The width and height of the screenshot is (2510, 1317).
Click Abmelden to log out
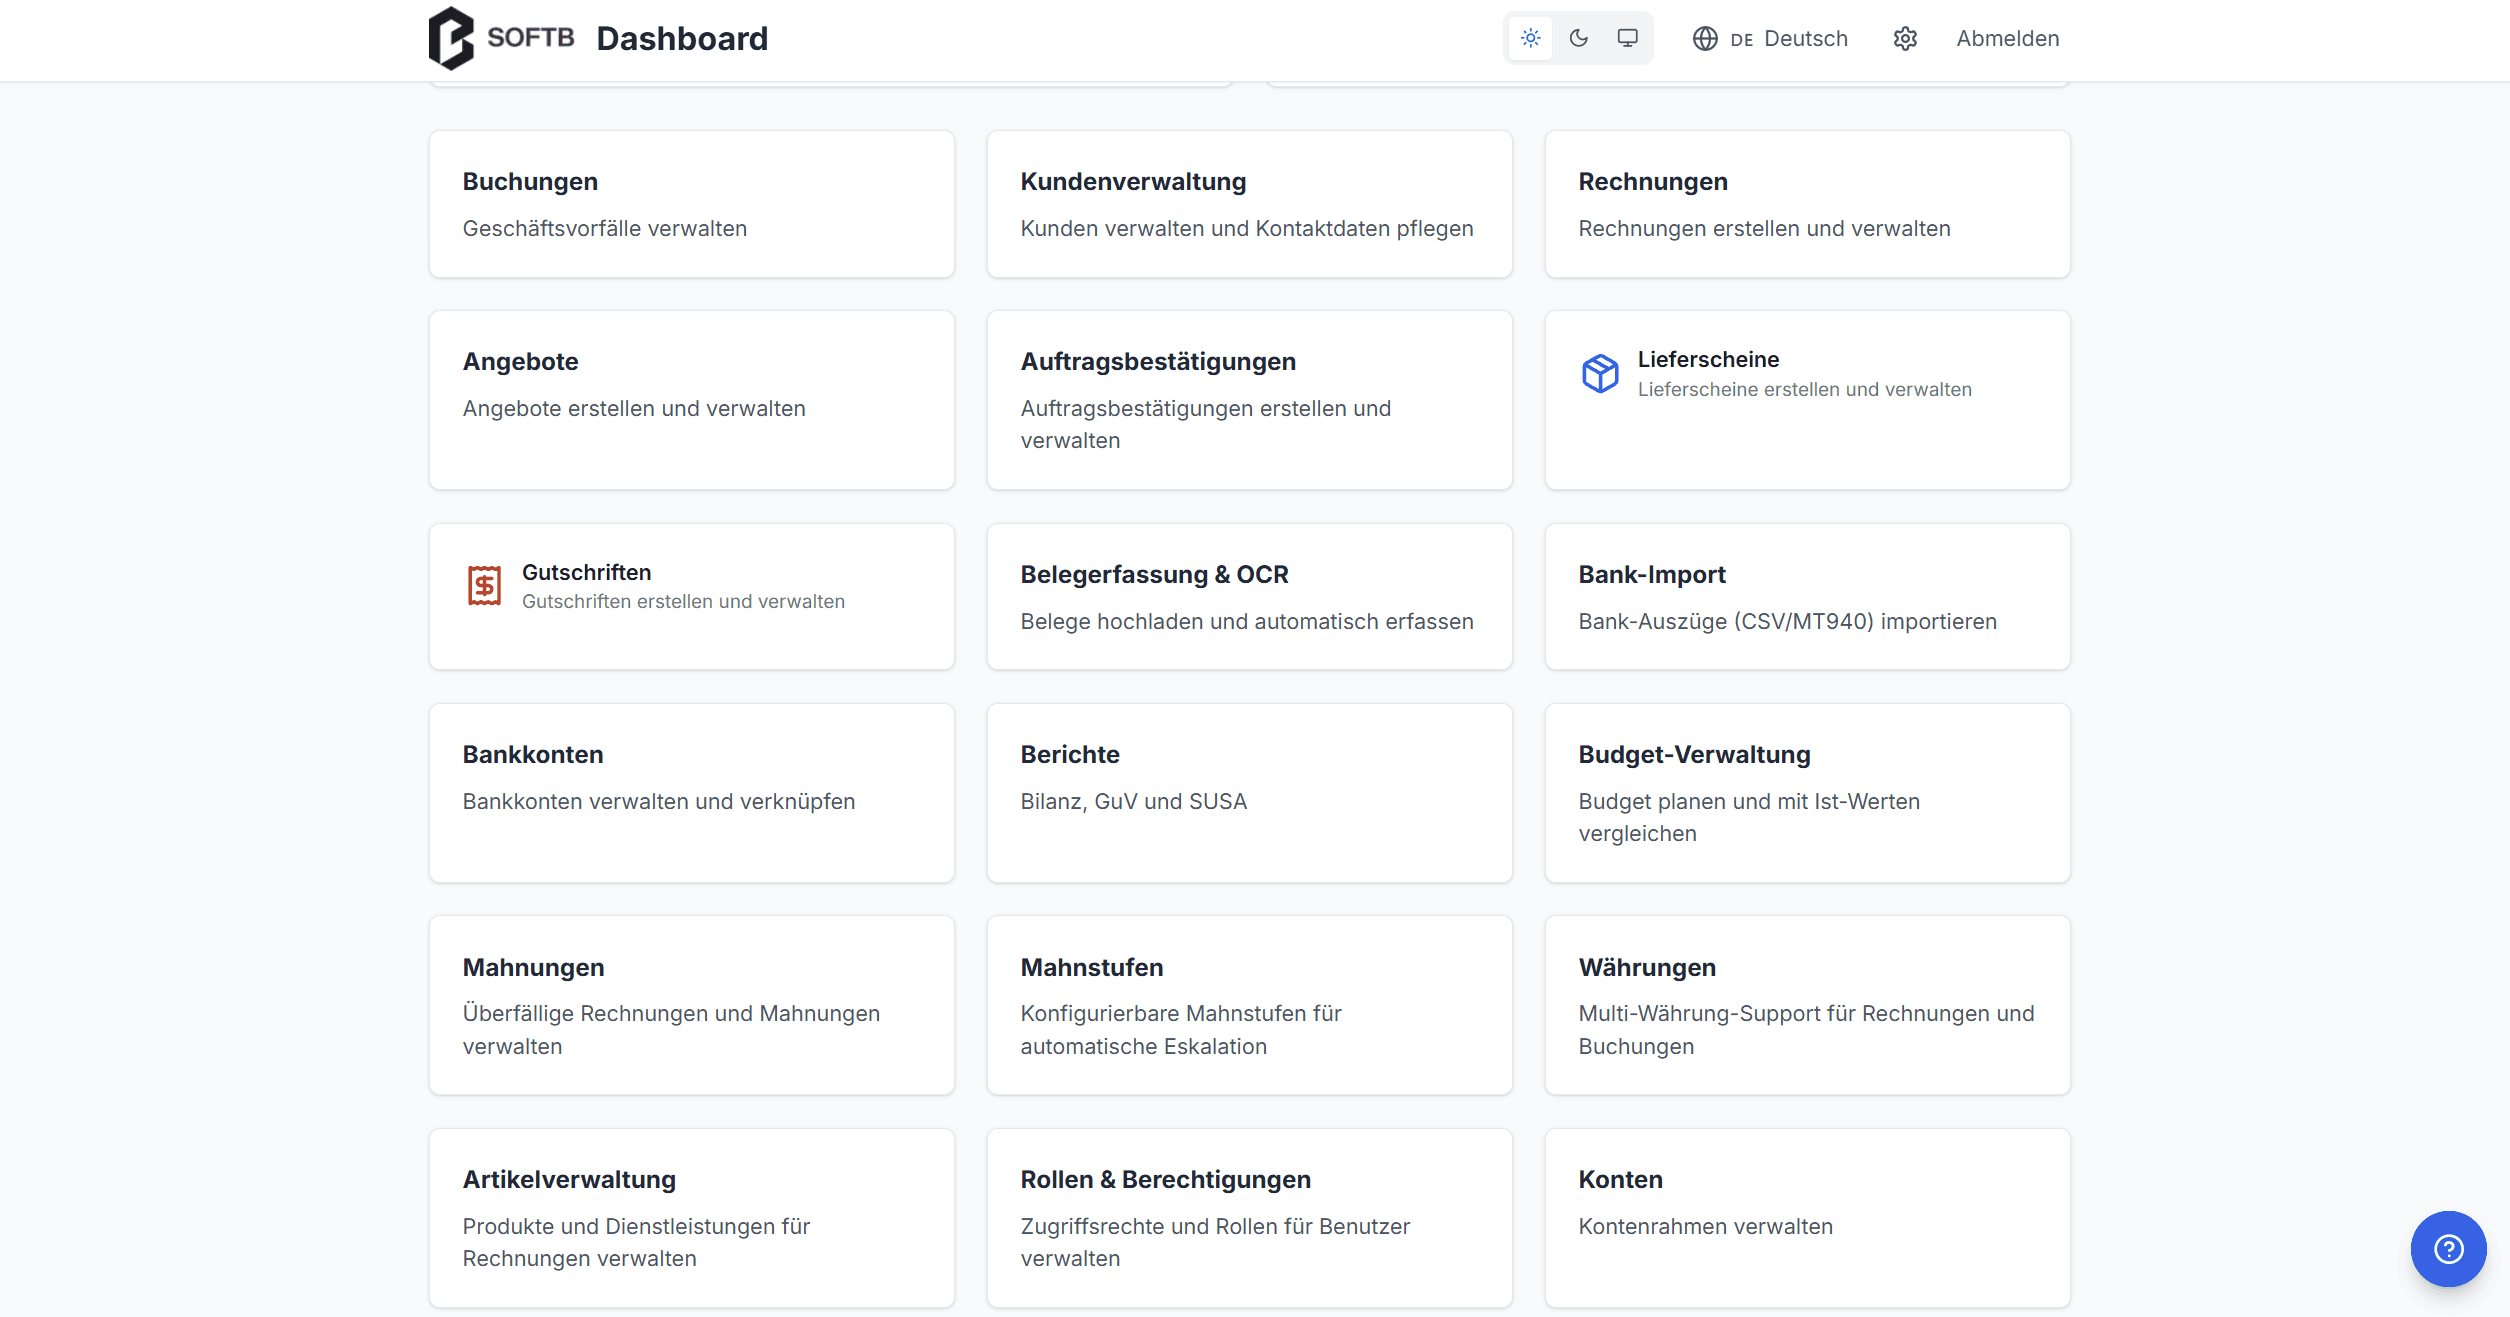2007,38
